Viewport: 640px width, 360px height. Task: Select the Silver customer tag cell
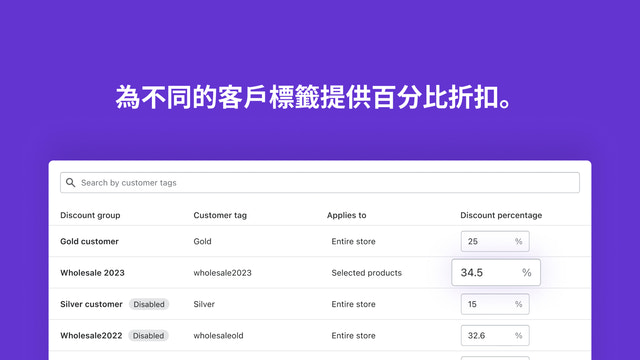(204, 304)
